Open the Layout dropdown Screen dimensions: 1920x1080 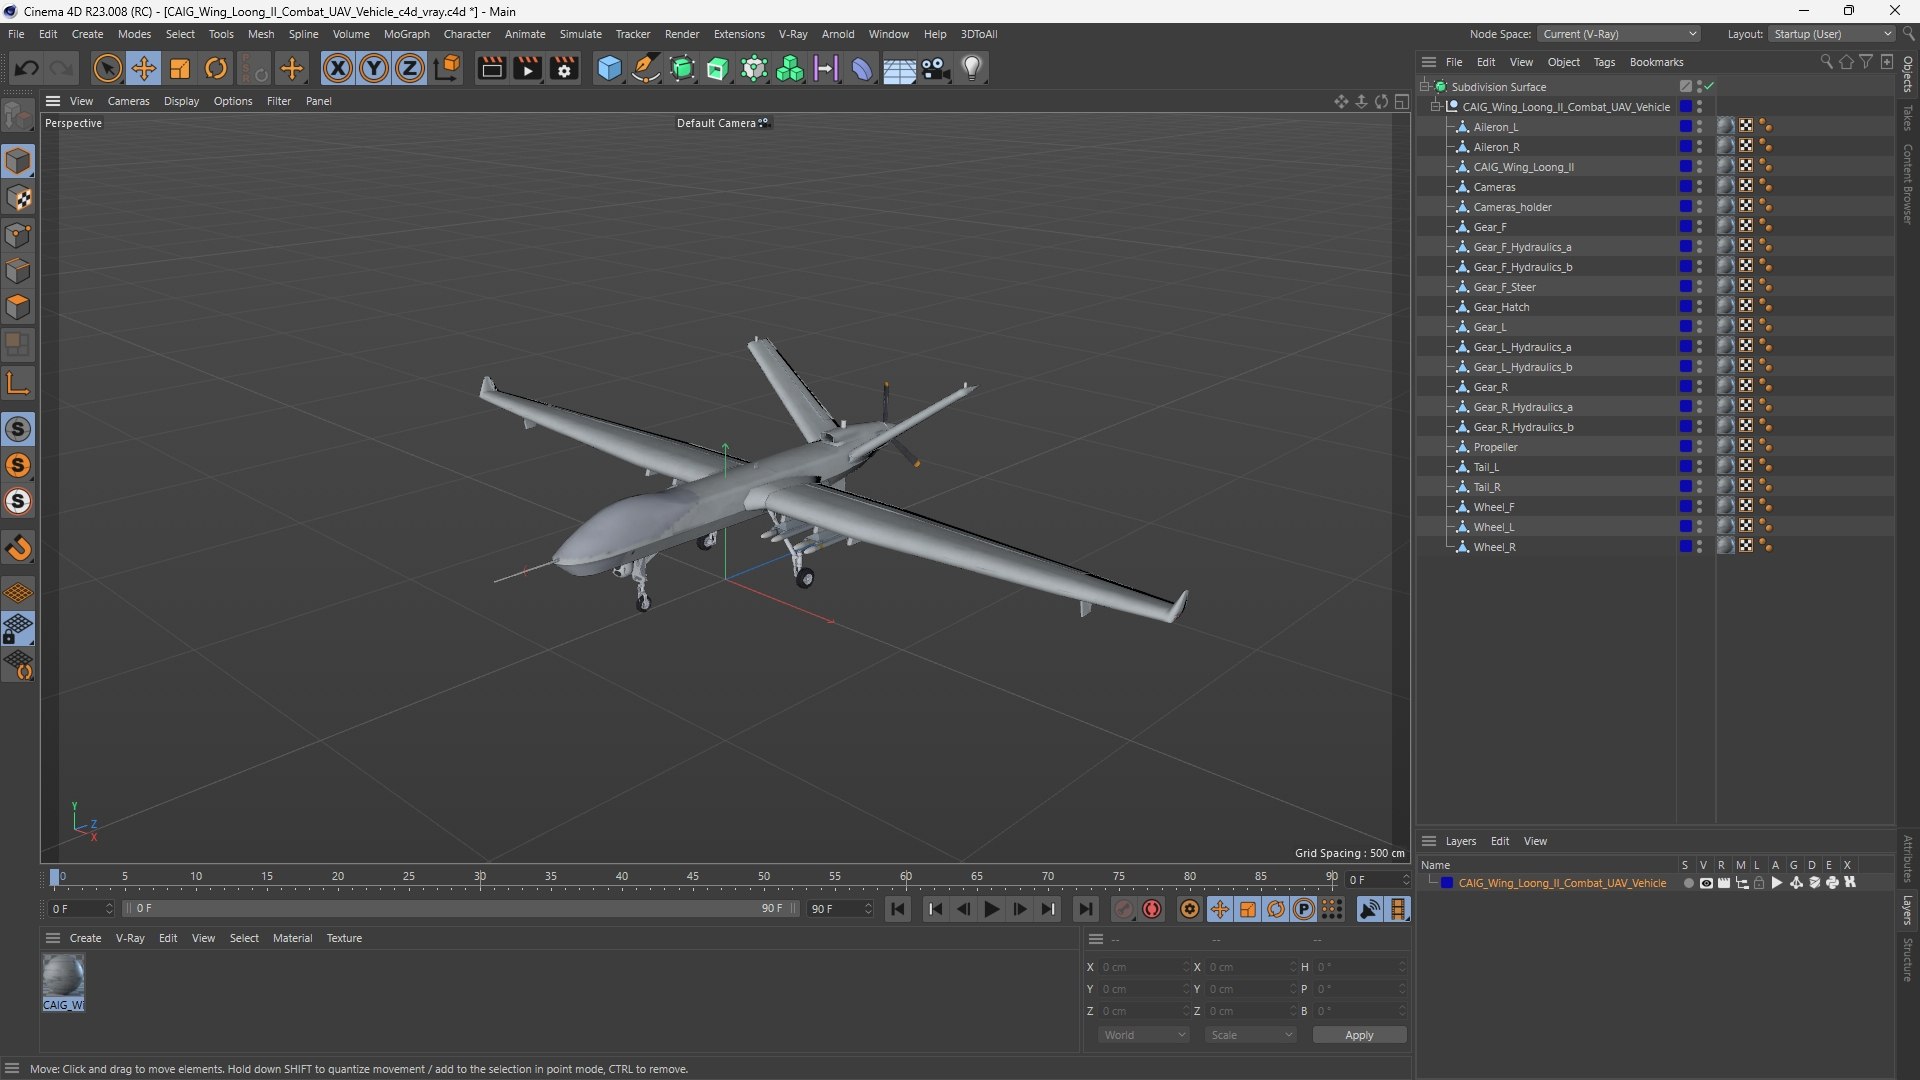[x=1832, y=34]
